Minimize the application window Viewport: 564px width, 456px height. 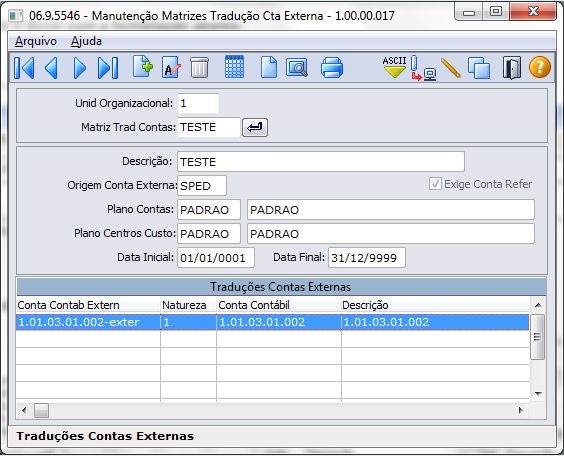click(x=468, y=12)
